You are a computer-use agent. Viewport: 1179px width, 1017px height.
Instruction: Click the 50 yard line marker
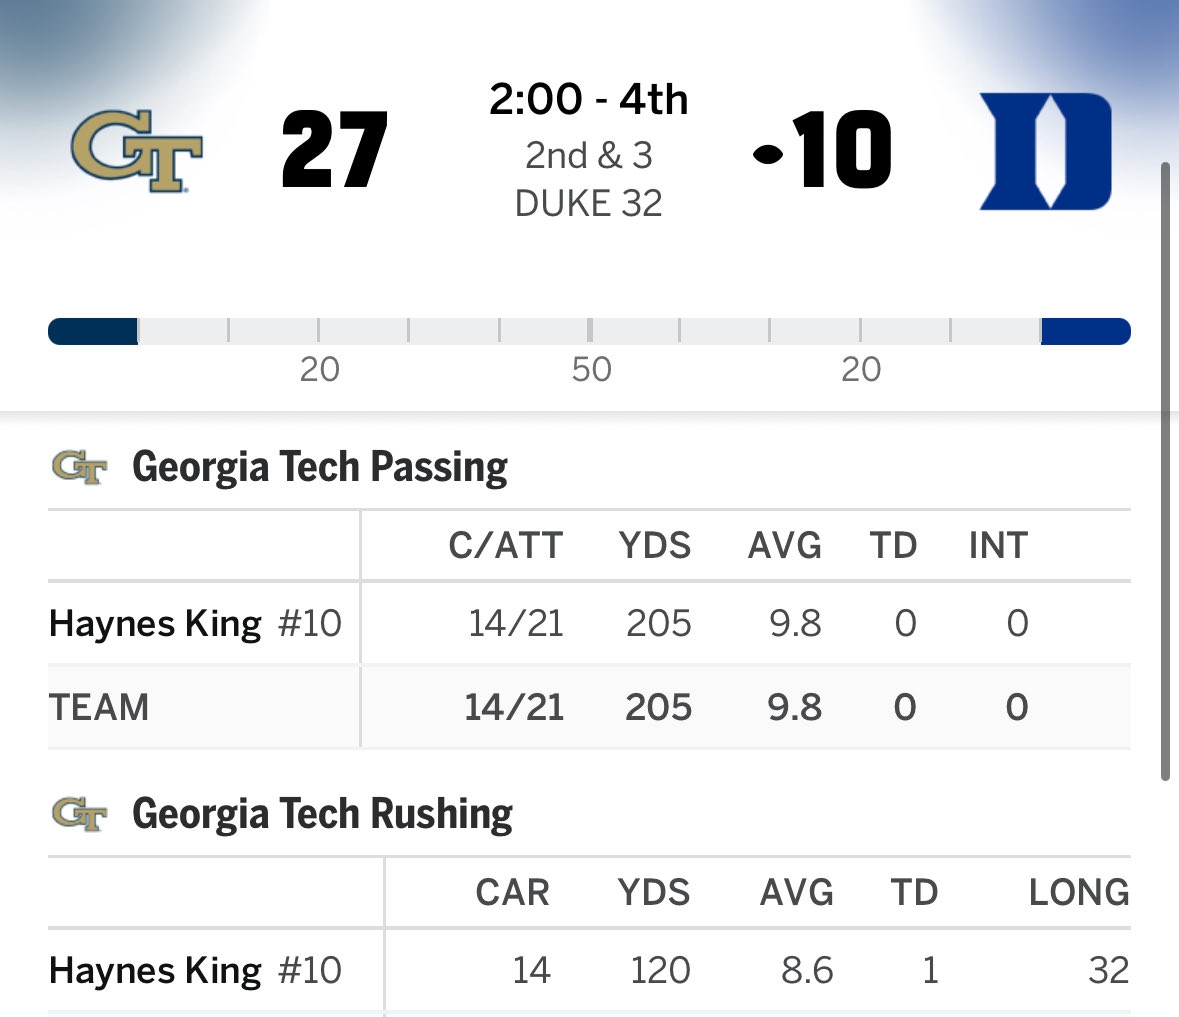pos(591,369)
